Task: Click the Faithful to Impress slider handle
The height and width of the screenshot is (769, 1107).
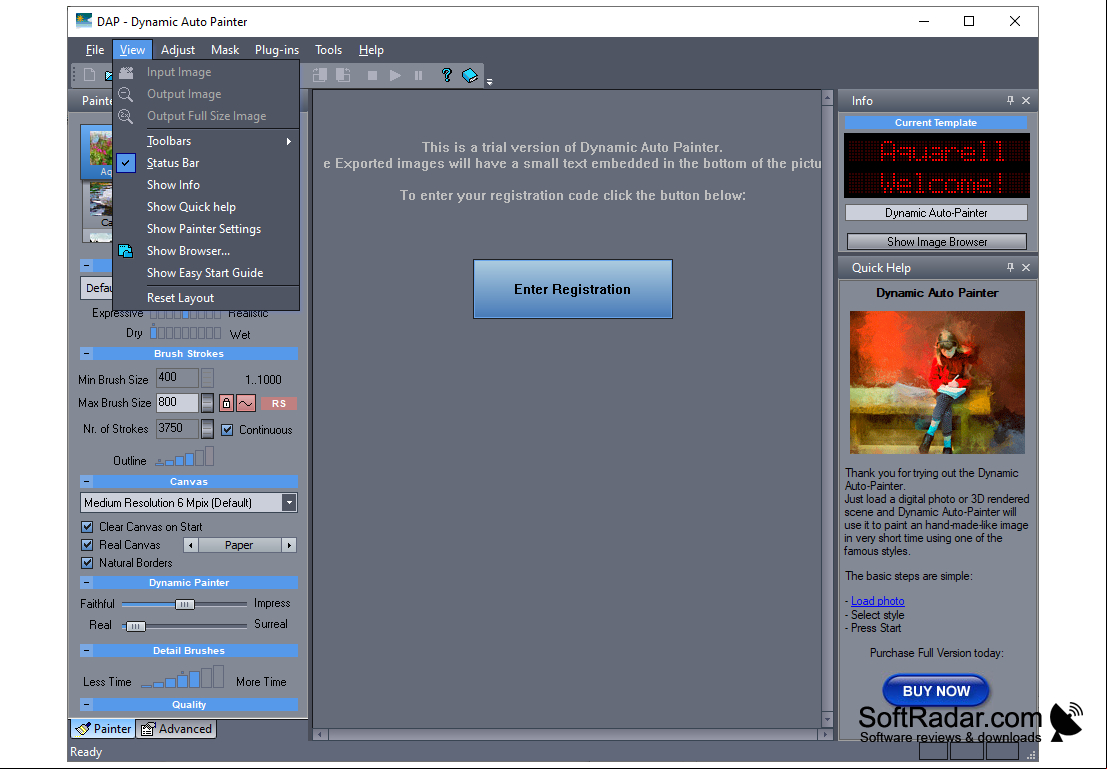Action: click(x=184, y=604)
